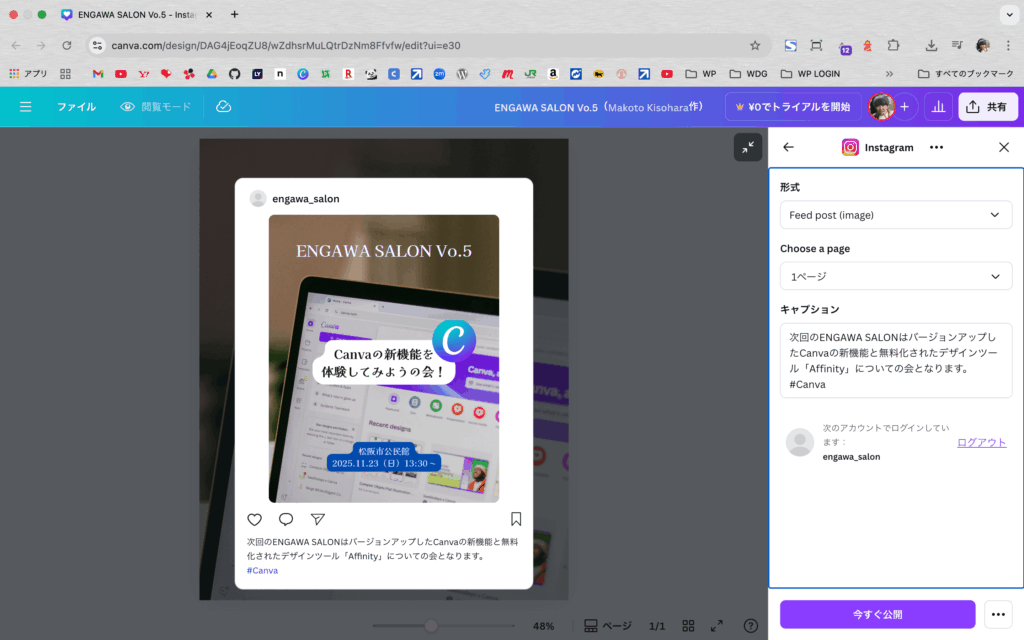The width and height of the screenshot is (1024, 640).
Task: Click the ログアウト link
Action: point(981,442)
